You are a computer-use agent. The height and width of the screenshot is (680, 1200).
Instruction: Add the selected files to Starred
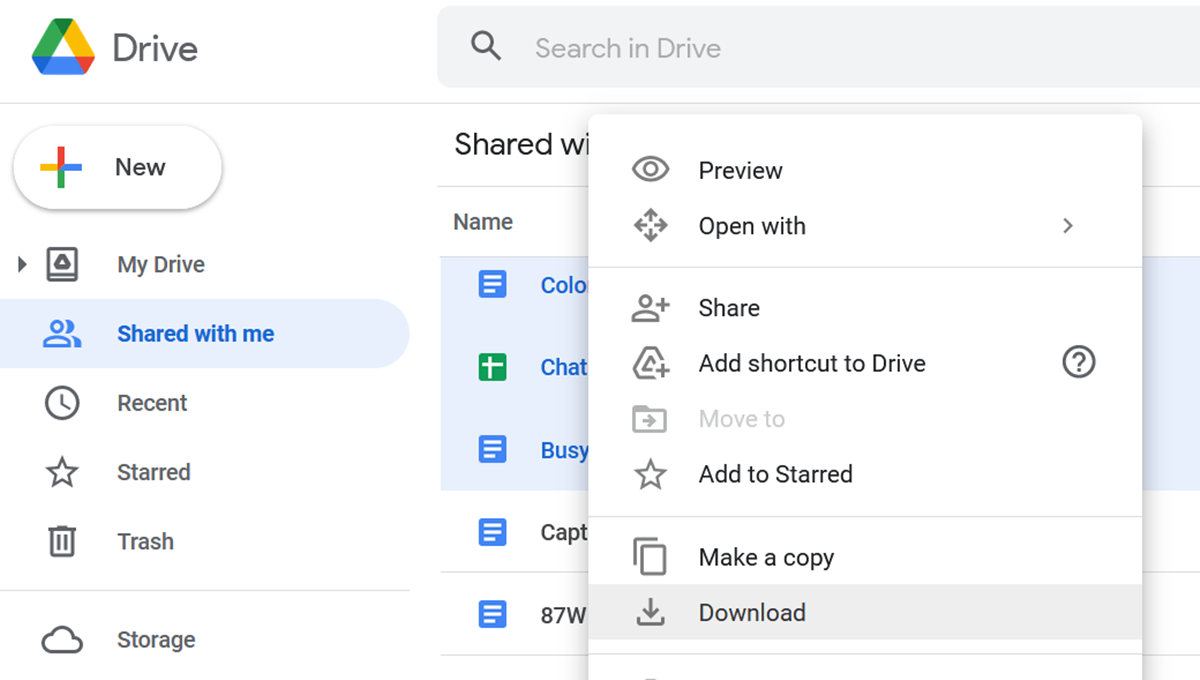[x=774, y=474]
